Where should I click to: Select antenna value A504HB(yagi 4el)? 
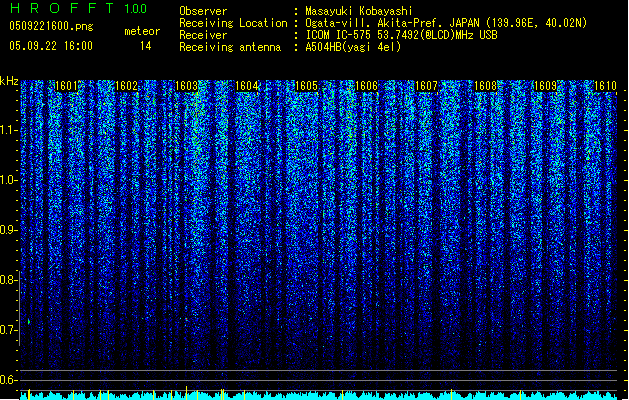(x=353, y=47)
